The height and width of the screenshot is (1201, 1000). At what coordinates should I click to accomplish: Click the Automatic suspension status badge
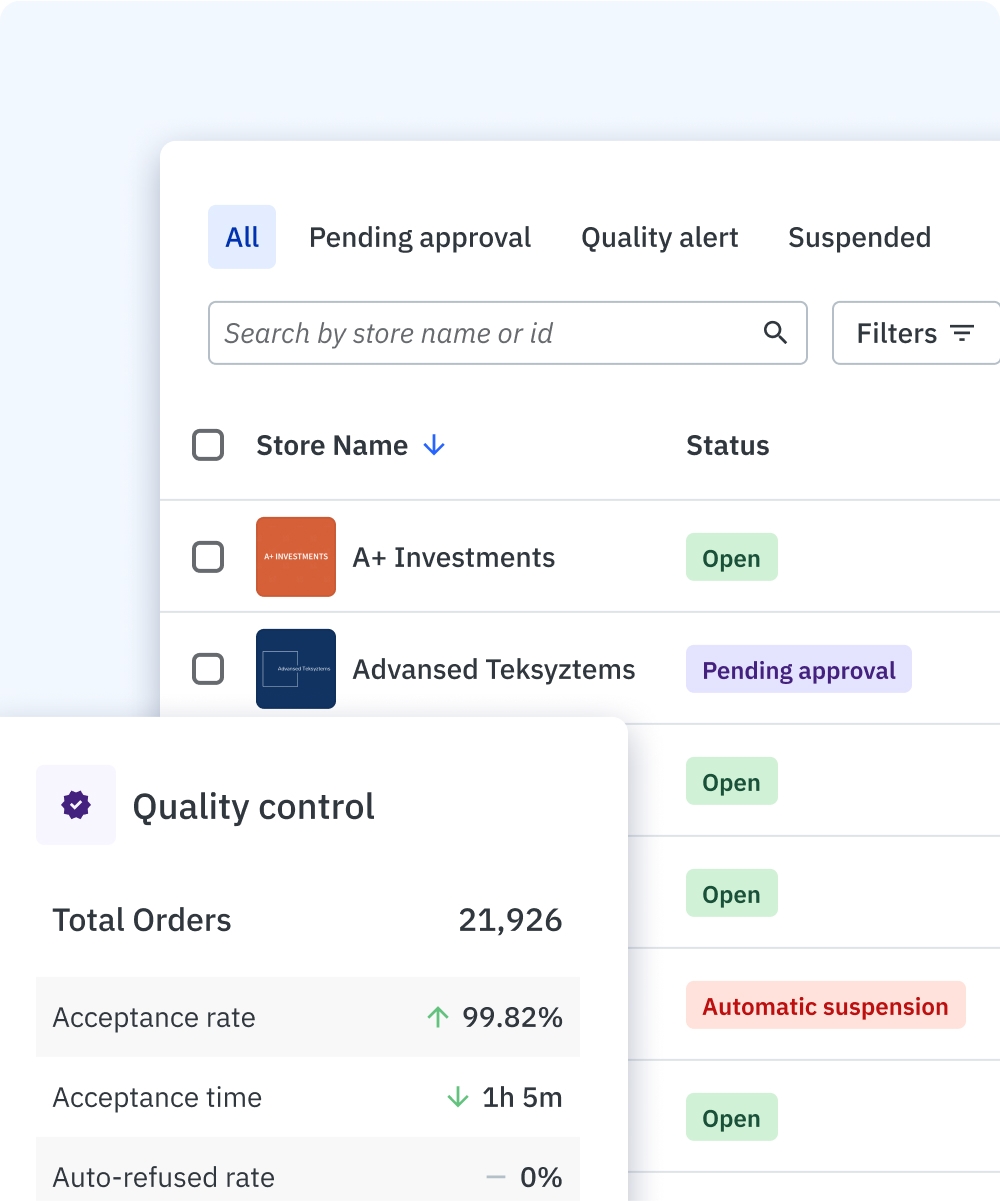[825, 1006]
